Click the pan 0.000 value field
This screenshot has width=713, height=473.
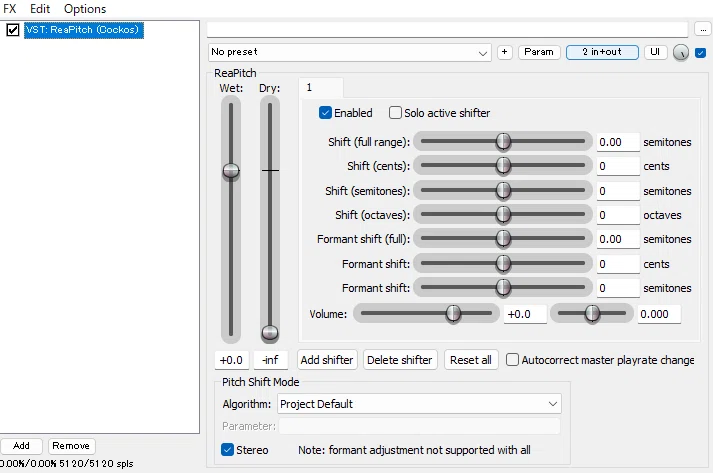click(x=659, y=314)
